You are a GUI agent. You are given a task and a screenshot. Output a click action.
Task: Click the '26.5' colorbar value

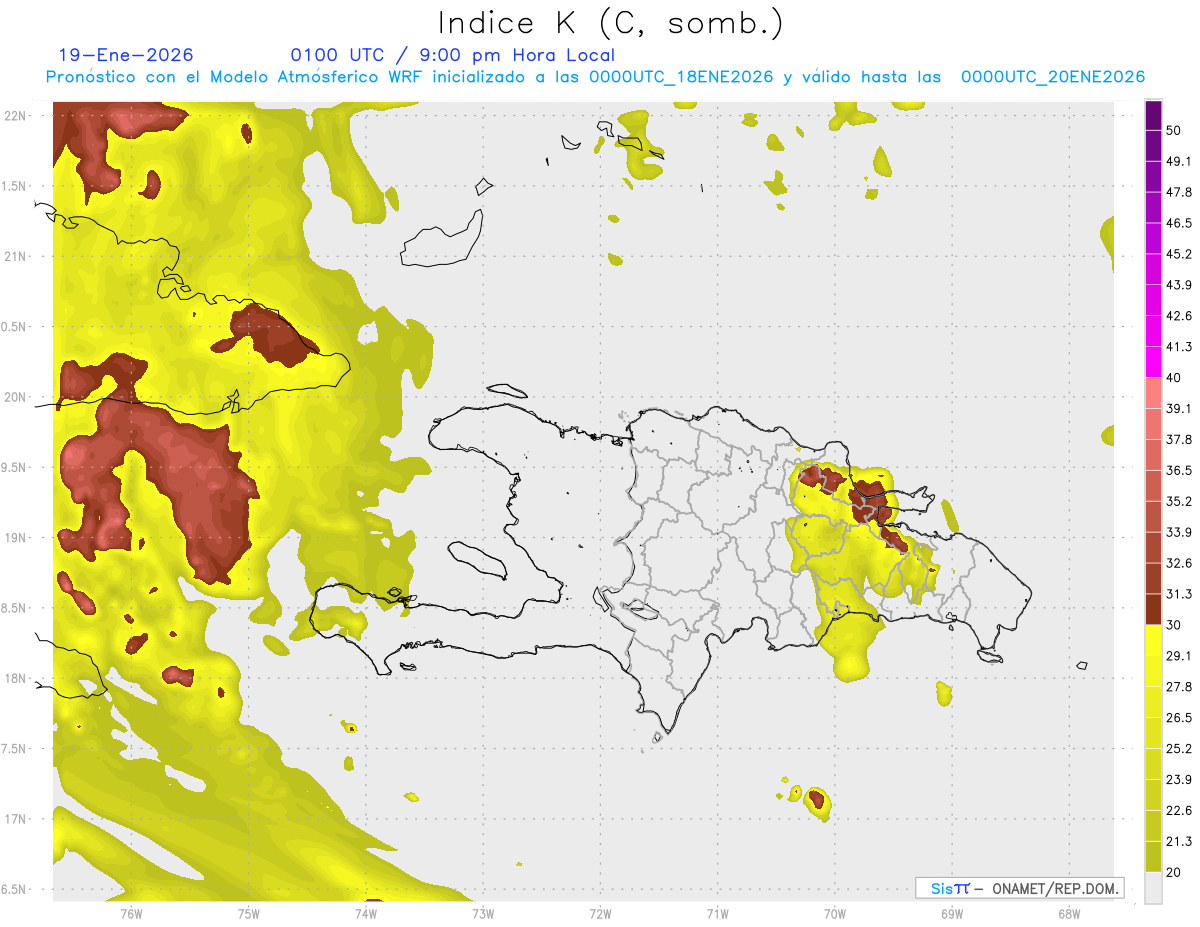(1179, 717)
